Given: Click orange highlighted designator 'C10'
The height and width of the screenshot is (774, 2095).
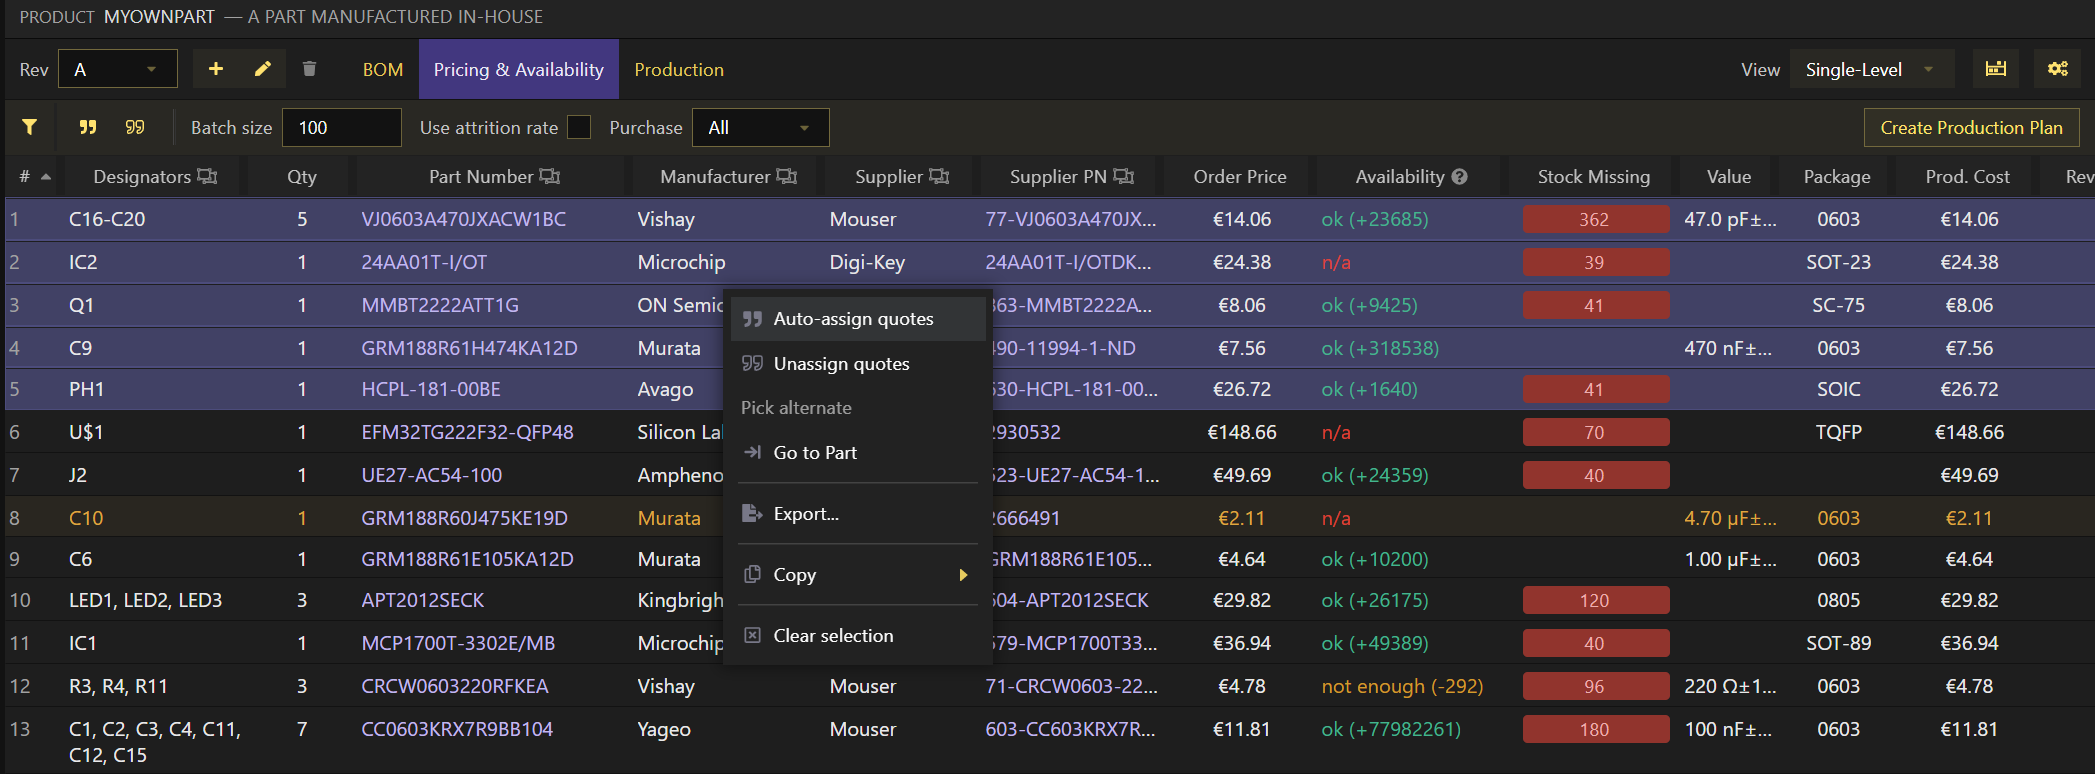Looking at the screenshot, I should tap(86, 518).
